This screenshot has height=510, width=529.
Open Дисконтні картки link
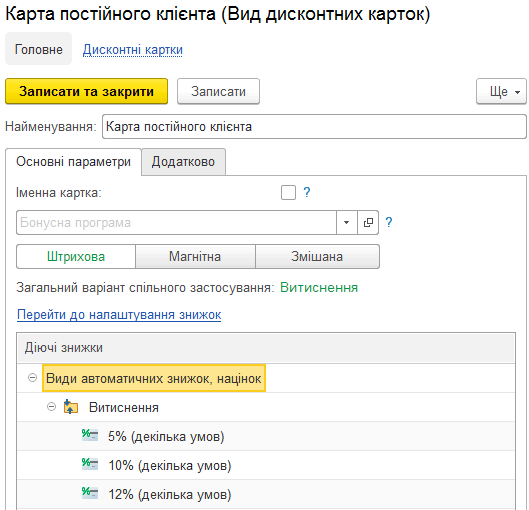pyautogui.click(x=133, y=50)
